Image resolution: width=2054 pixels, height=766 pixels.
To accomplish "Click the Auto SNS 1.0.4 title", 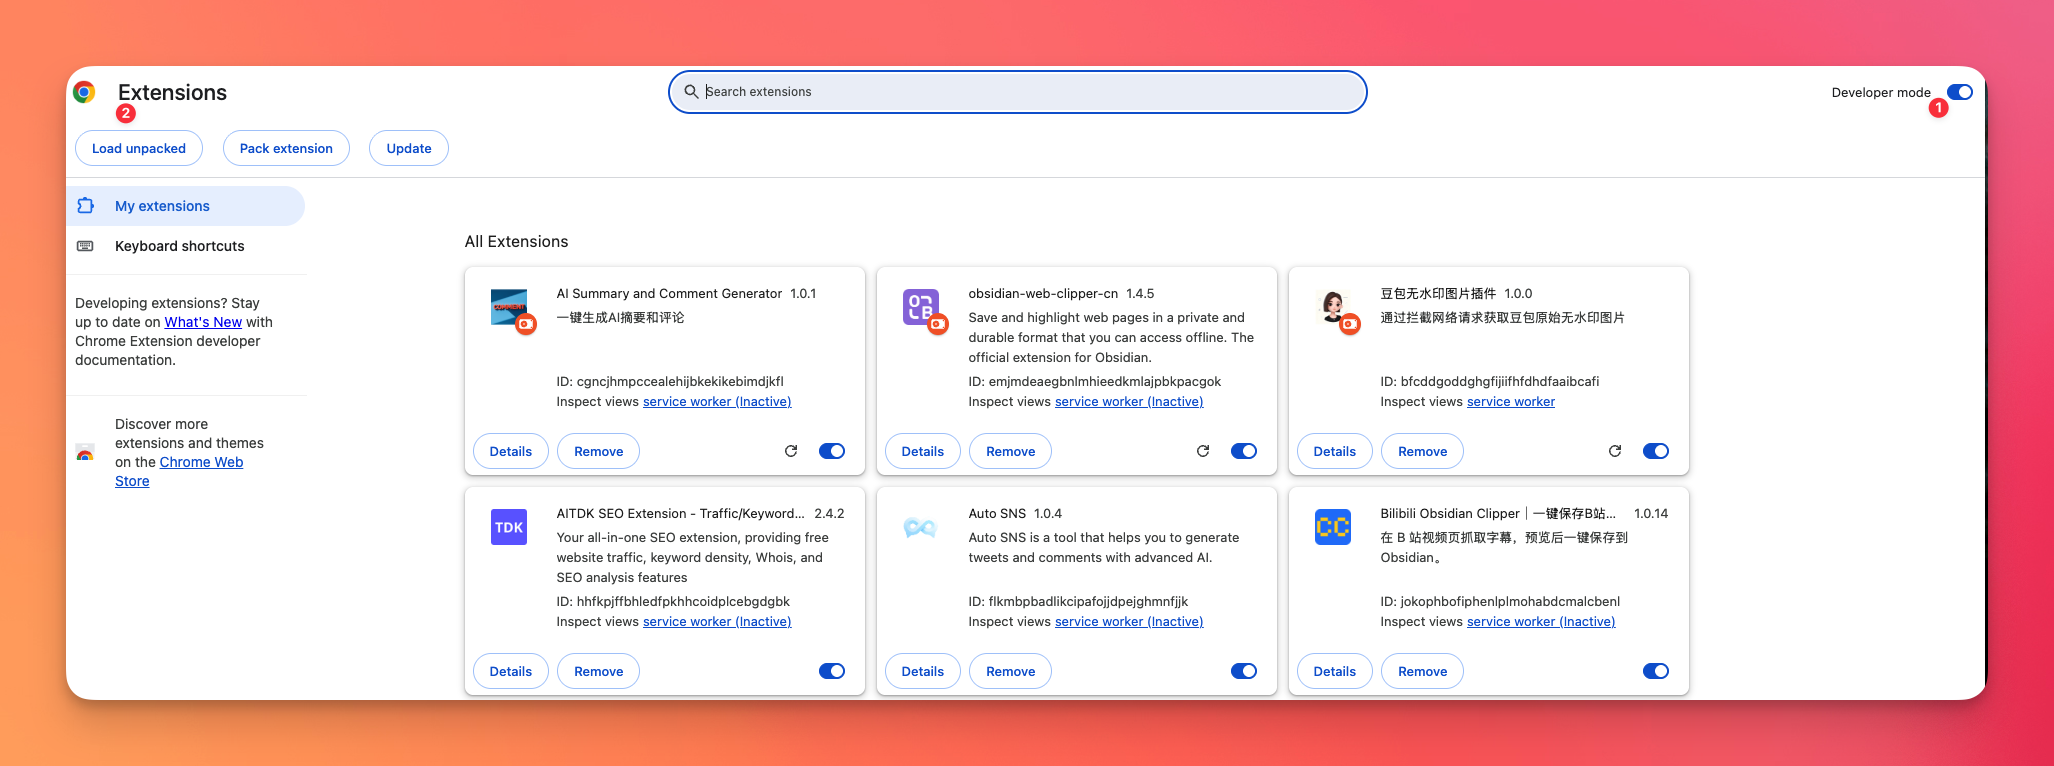I will [x=1015, y=514].
